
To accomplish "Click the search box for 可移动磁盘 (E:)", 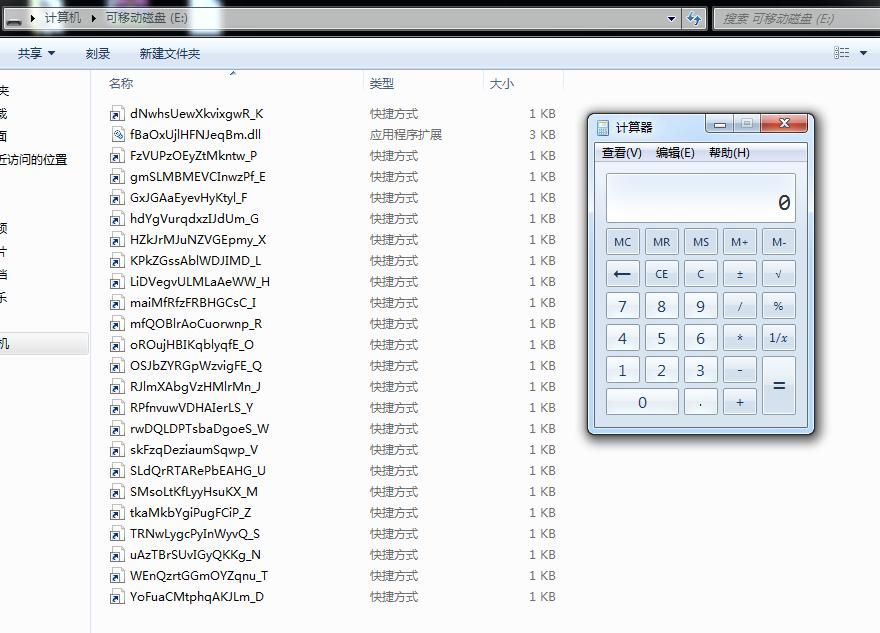I will point(797,19).
